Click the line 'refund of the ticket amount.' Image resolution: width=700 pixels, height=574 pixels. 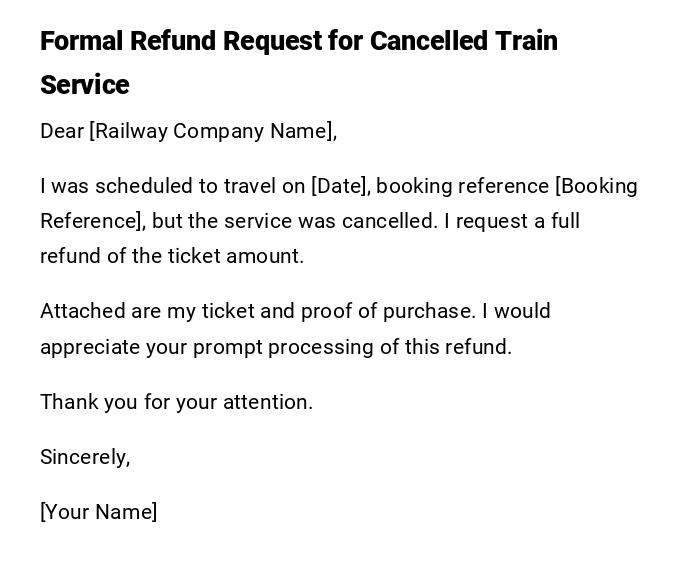[172, 256]
